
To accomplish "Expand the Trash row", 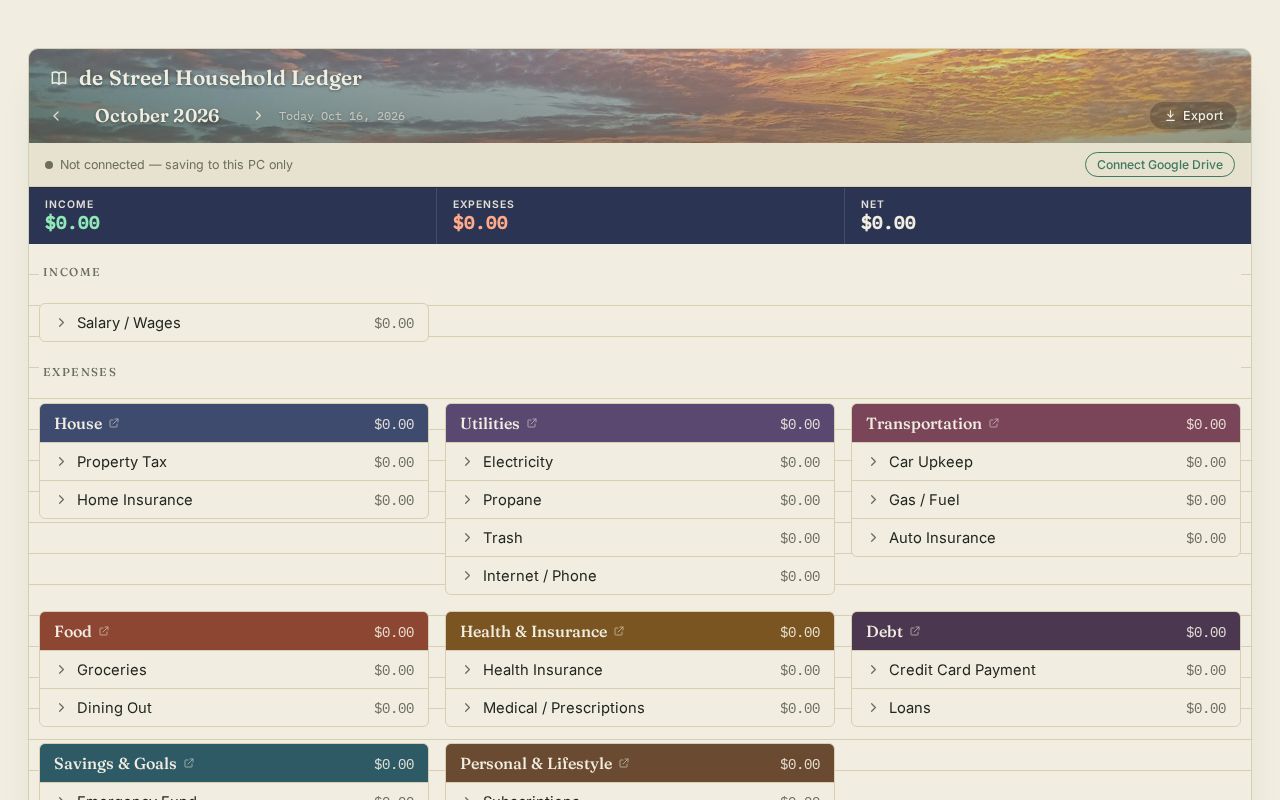I will pyautogui.click(x=640, y=538).
